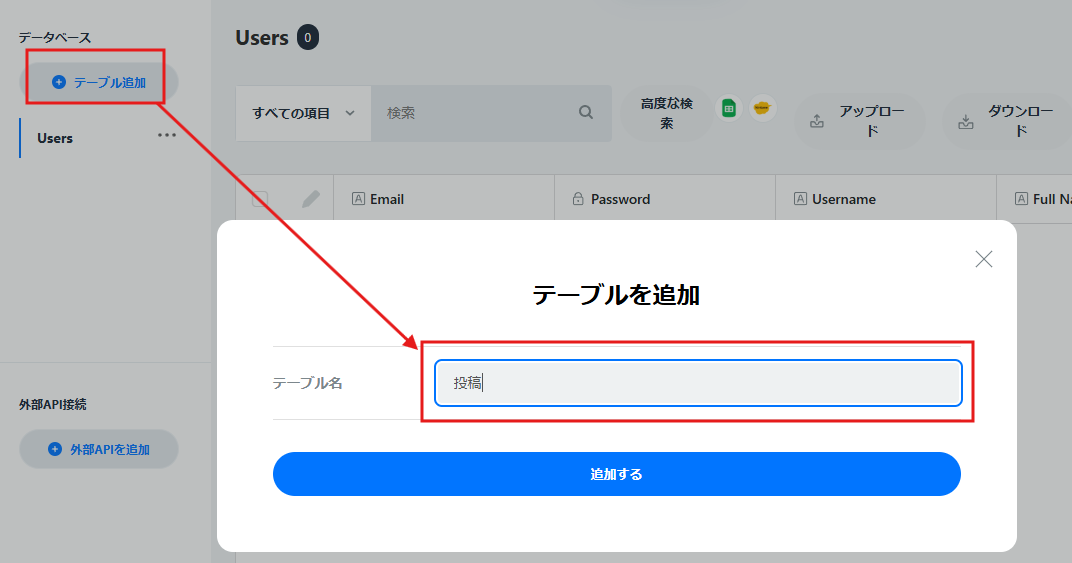Image resolution: width=1072 pixels, height=563 pixels.
Task: Click the テーブル名 text input field
Action: [698, 383]
